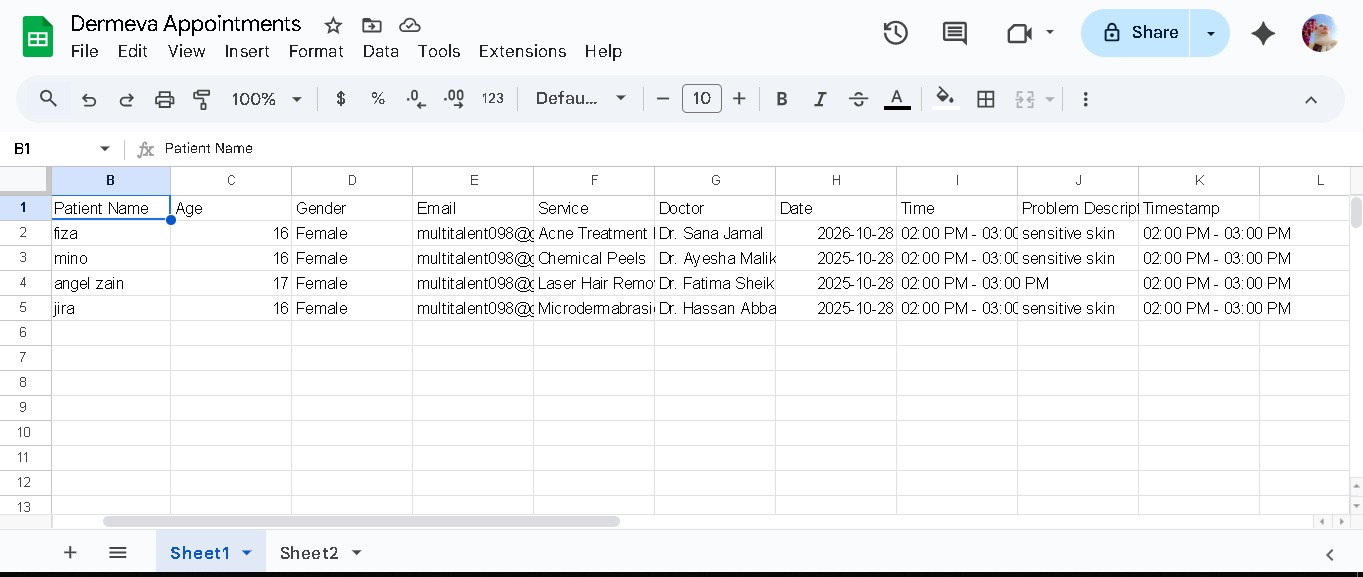Click the undo arrow icon
This screenshot has width=1363, height=577.
pos(89,99)
